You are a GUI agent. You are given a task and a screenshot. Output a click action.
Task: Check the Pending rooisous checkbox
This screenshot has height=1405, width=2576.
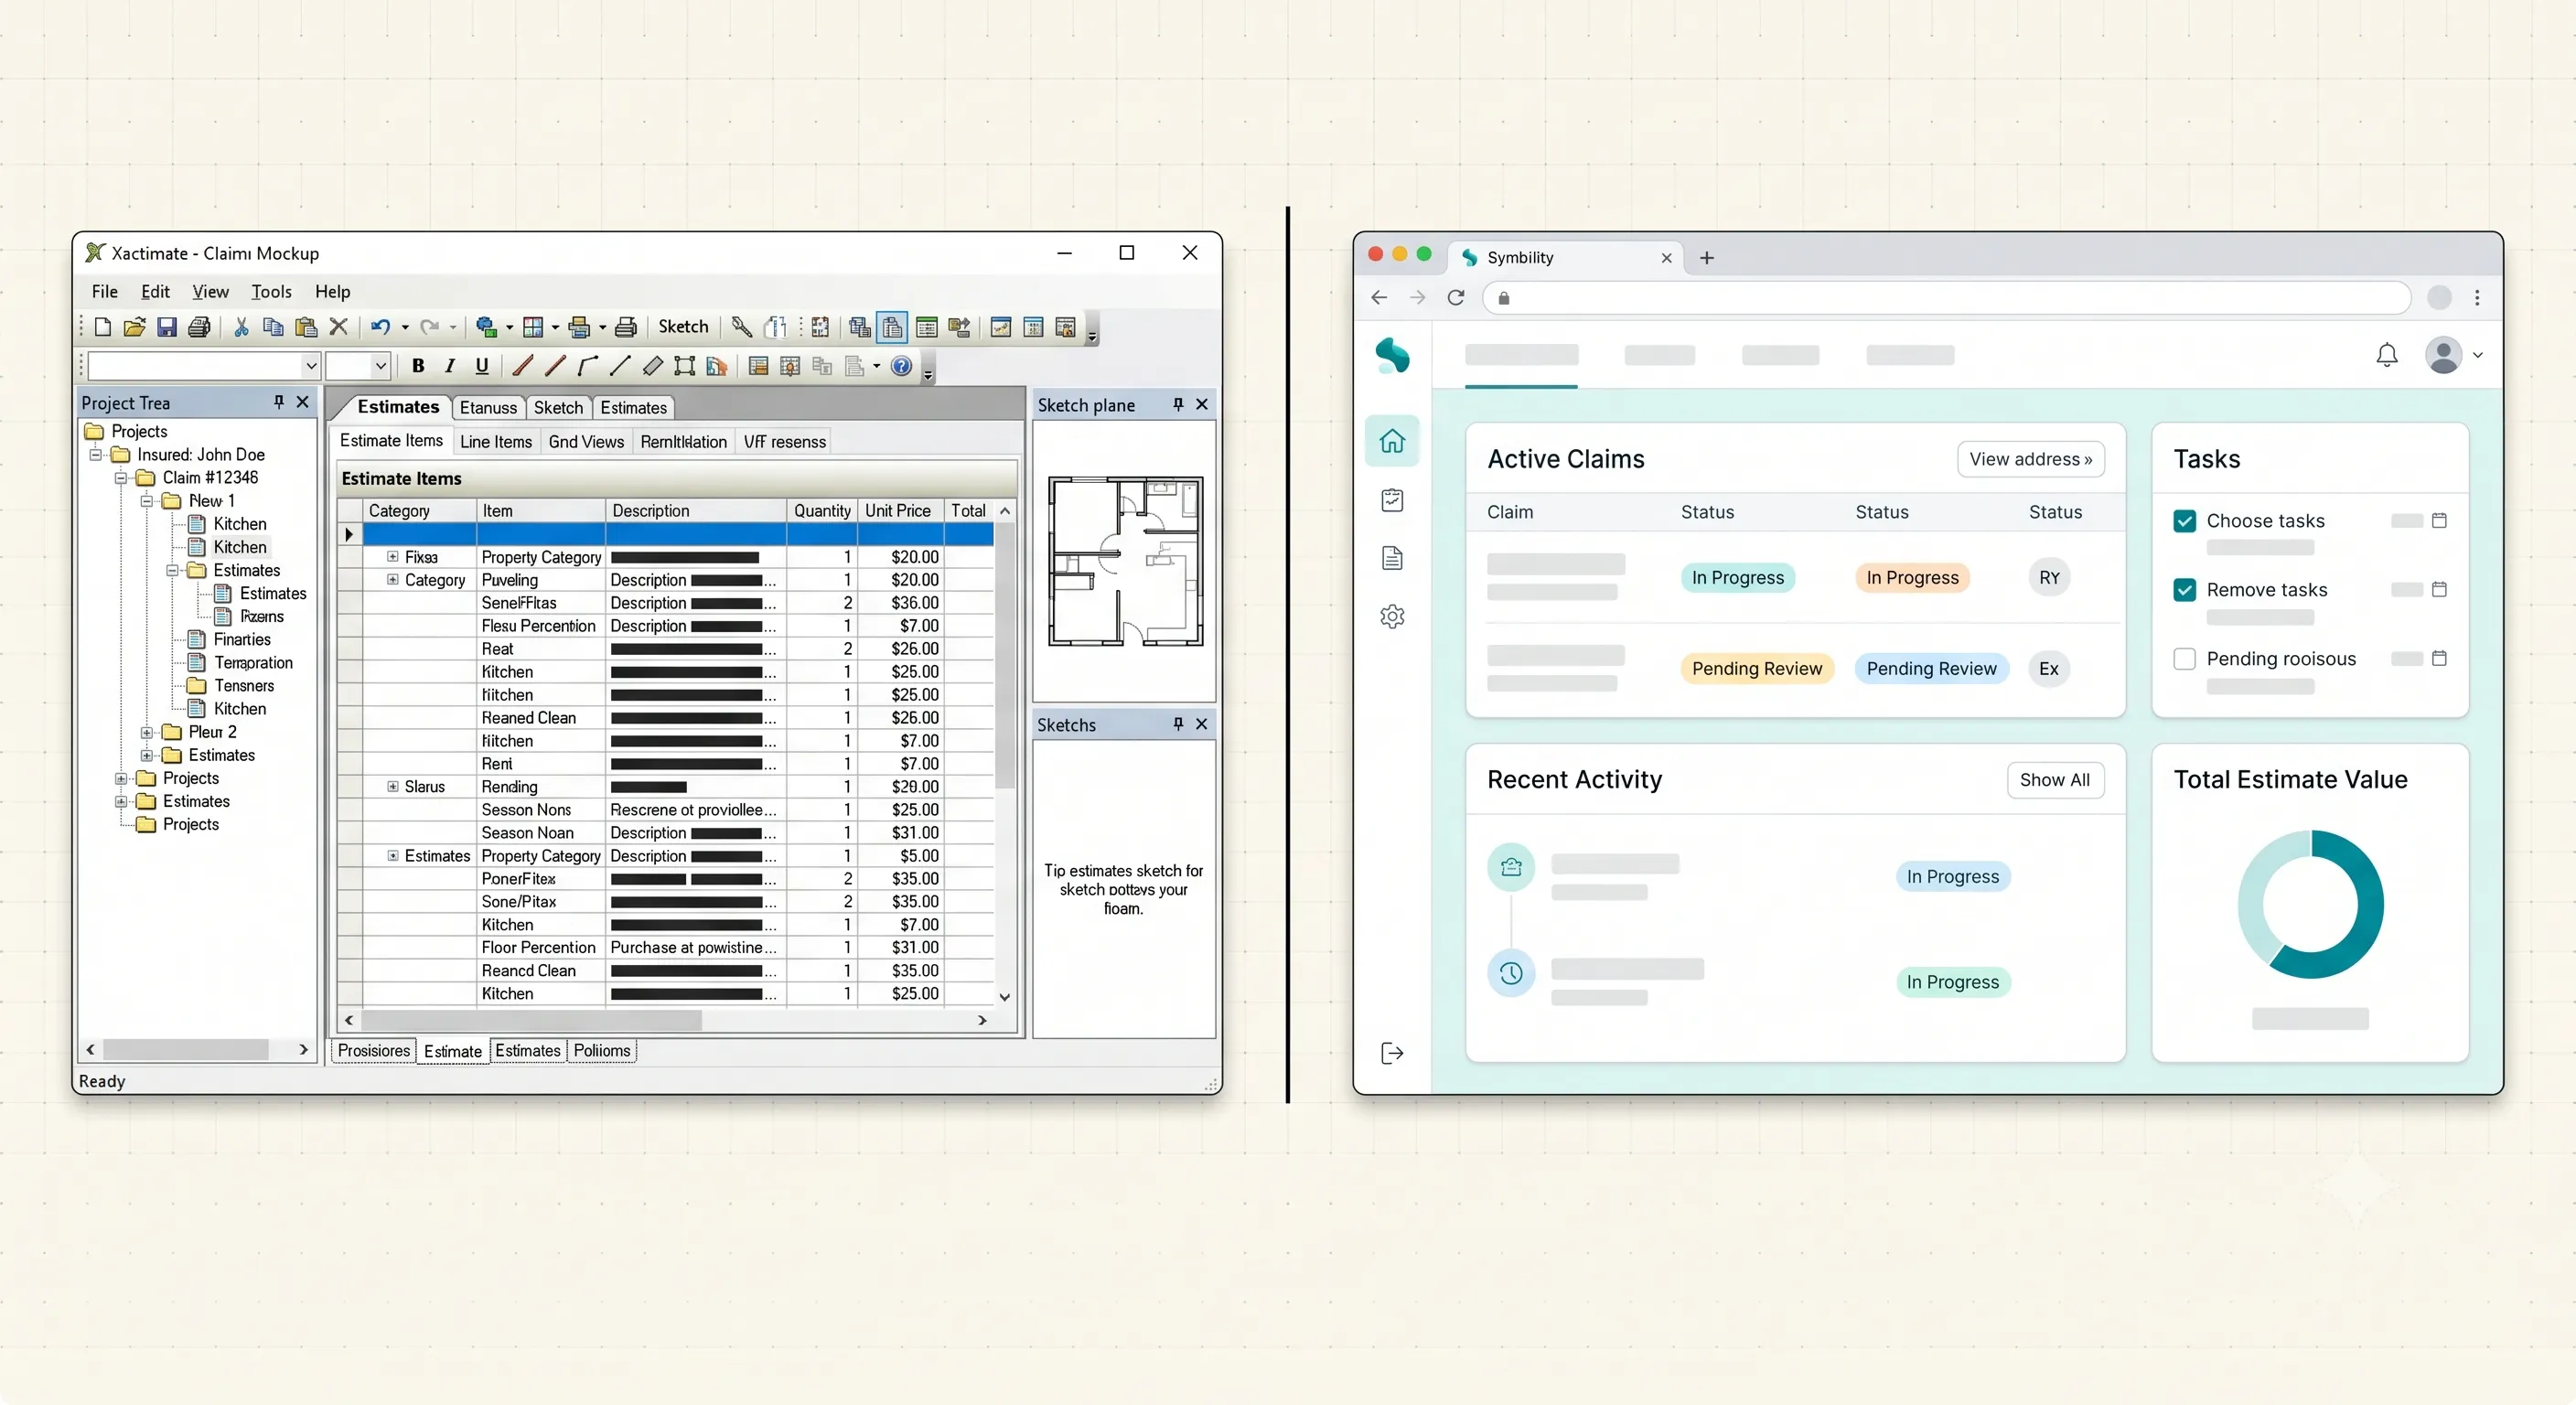[x=2184, y=659]
